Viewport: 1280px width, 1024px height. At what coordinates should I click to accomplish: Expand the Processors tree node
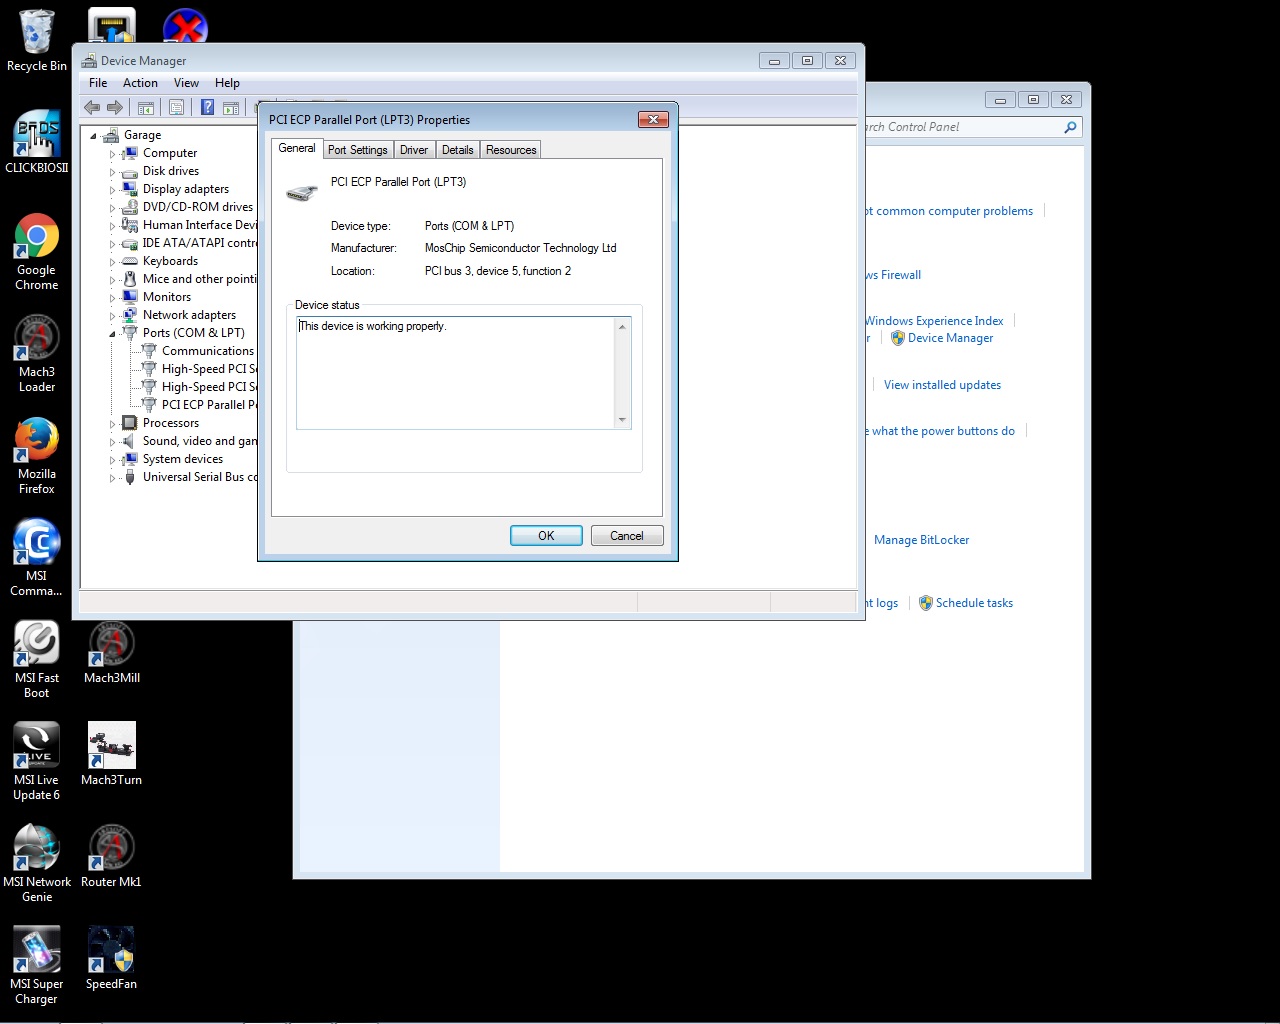(112, 424)
